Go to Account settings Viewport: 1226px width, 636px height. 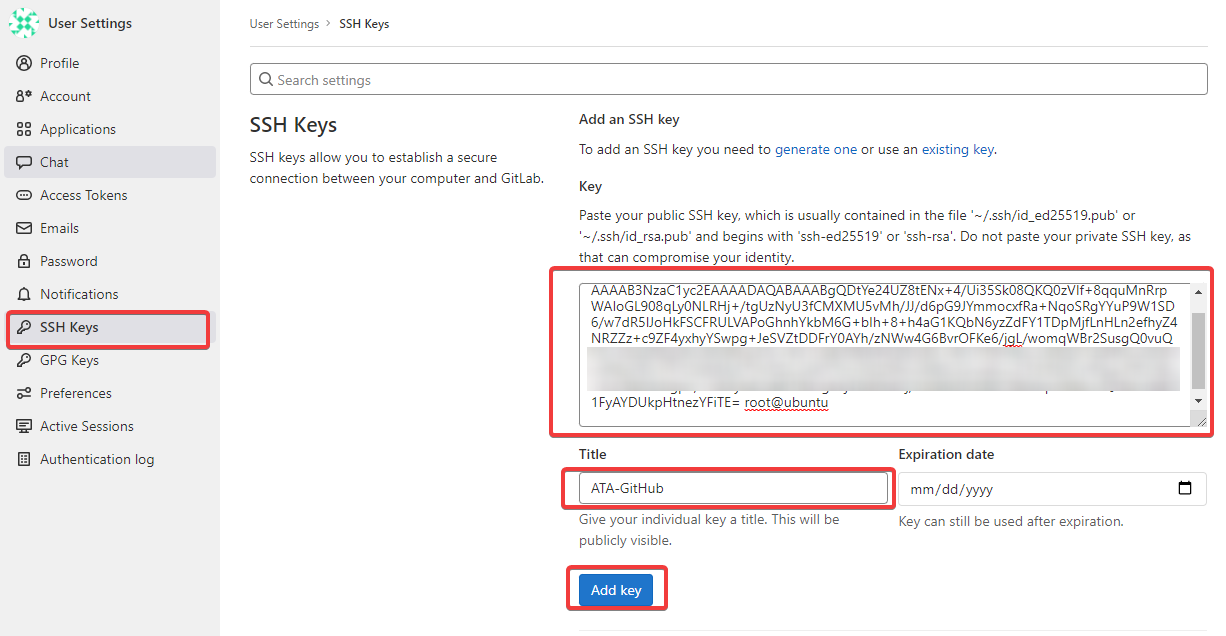pos(110,96)
